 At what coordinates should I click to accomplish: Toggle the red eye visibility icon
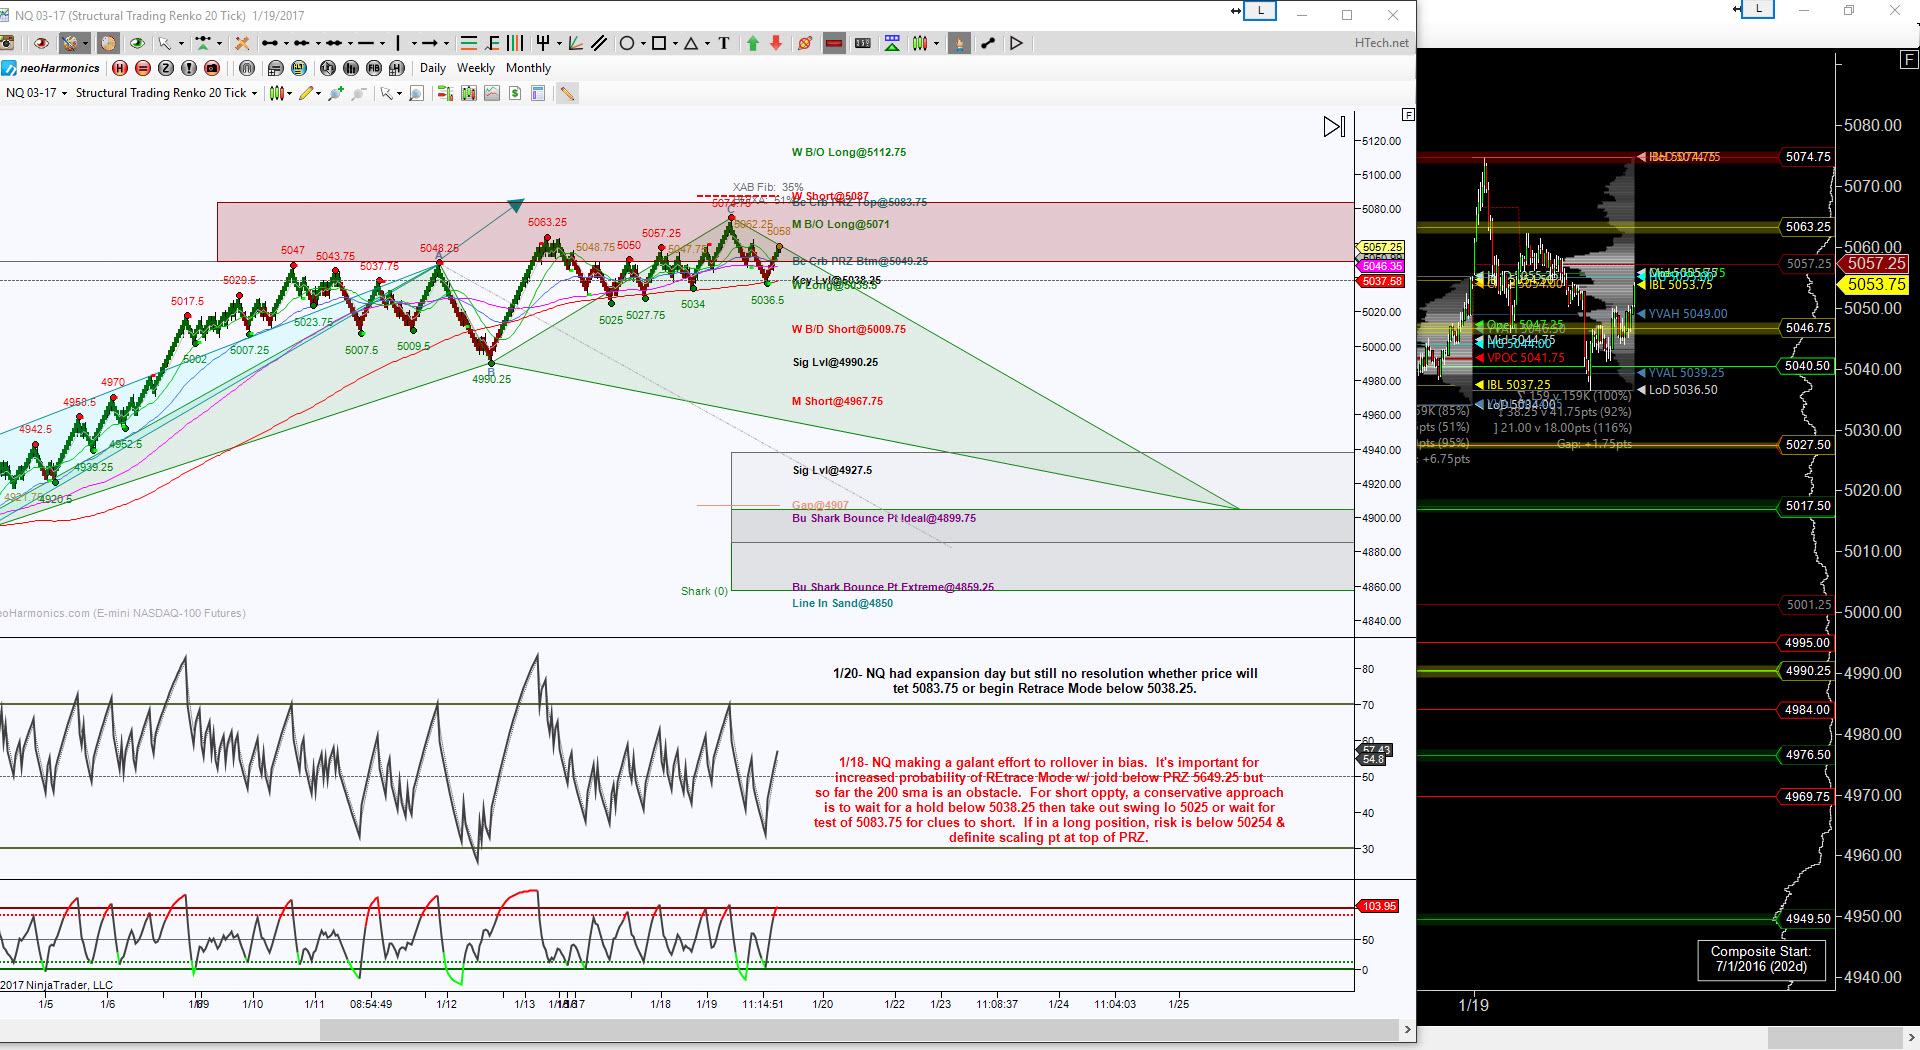coord(41,43)
